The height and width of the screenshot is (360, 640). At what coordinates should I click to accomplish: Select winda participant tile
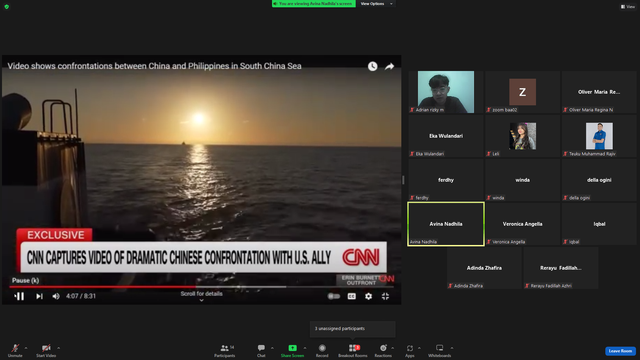coord(522,180)
